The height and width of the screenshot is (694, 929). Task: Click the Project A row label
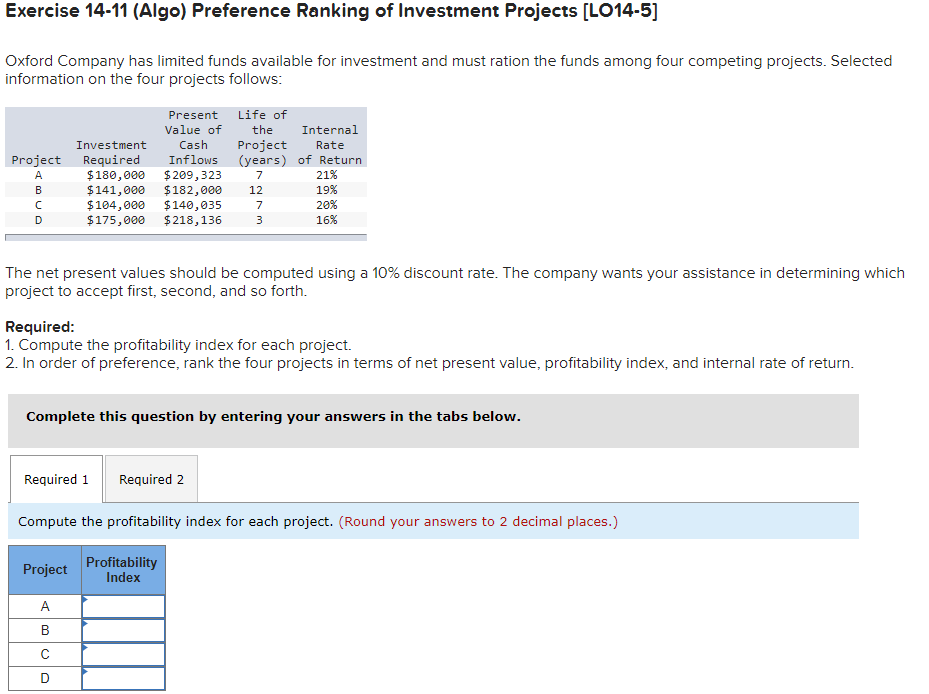coord(44,606)
